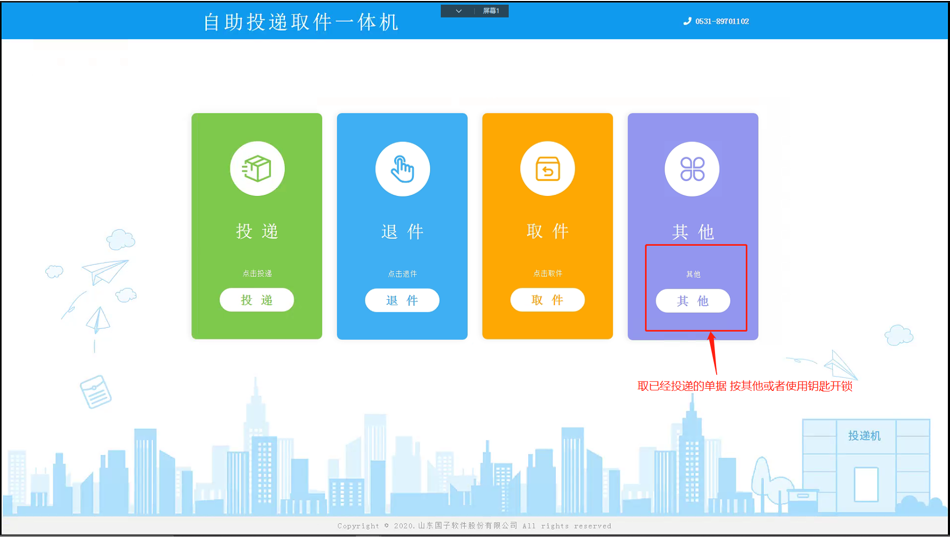
Task: Click the large 投递 card heading
Action: click(x=257, y=232)
